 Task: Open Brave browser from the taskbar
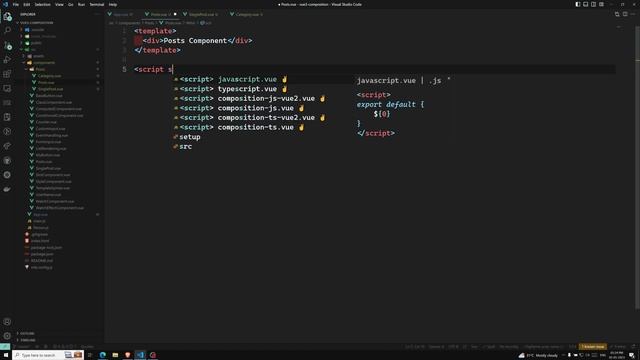click(x=128, y=355)
